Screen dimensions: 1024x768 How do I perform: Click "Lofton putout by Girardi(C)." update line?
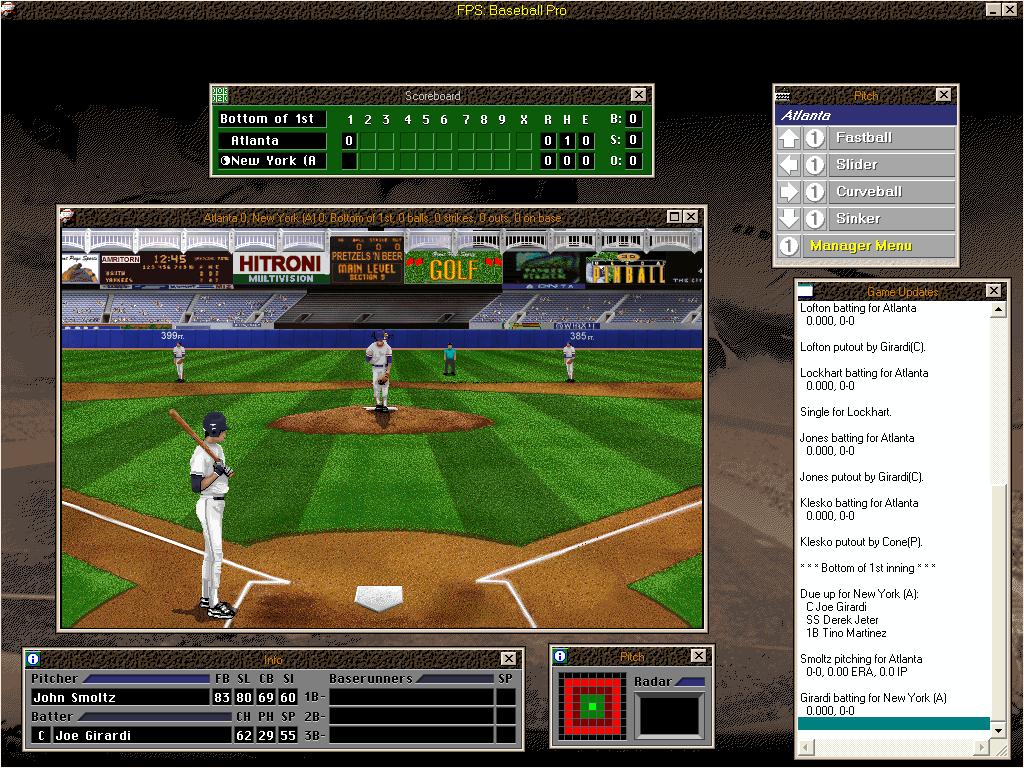[863, 347]
